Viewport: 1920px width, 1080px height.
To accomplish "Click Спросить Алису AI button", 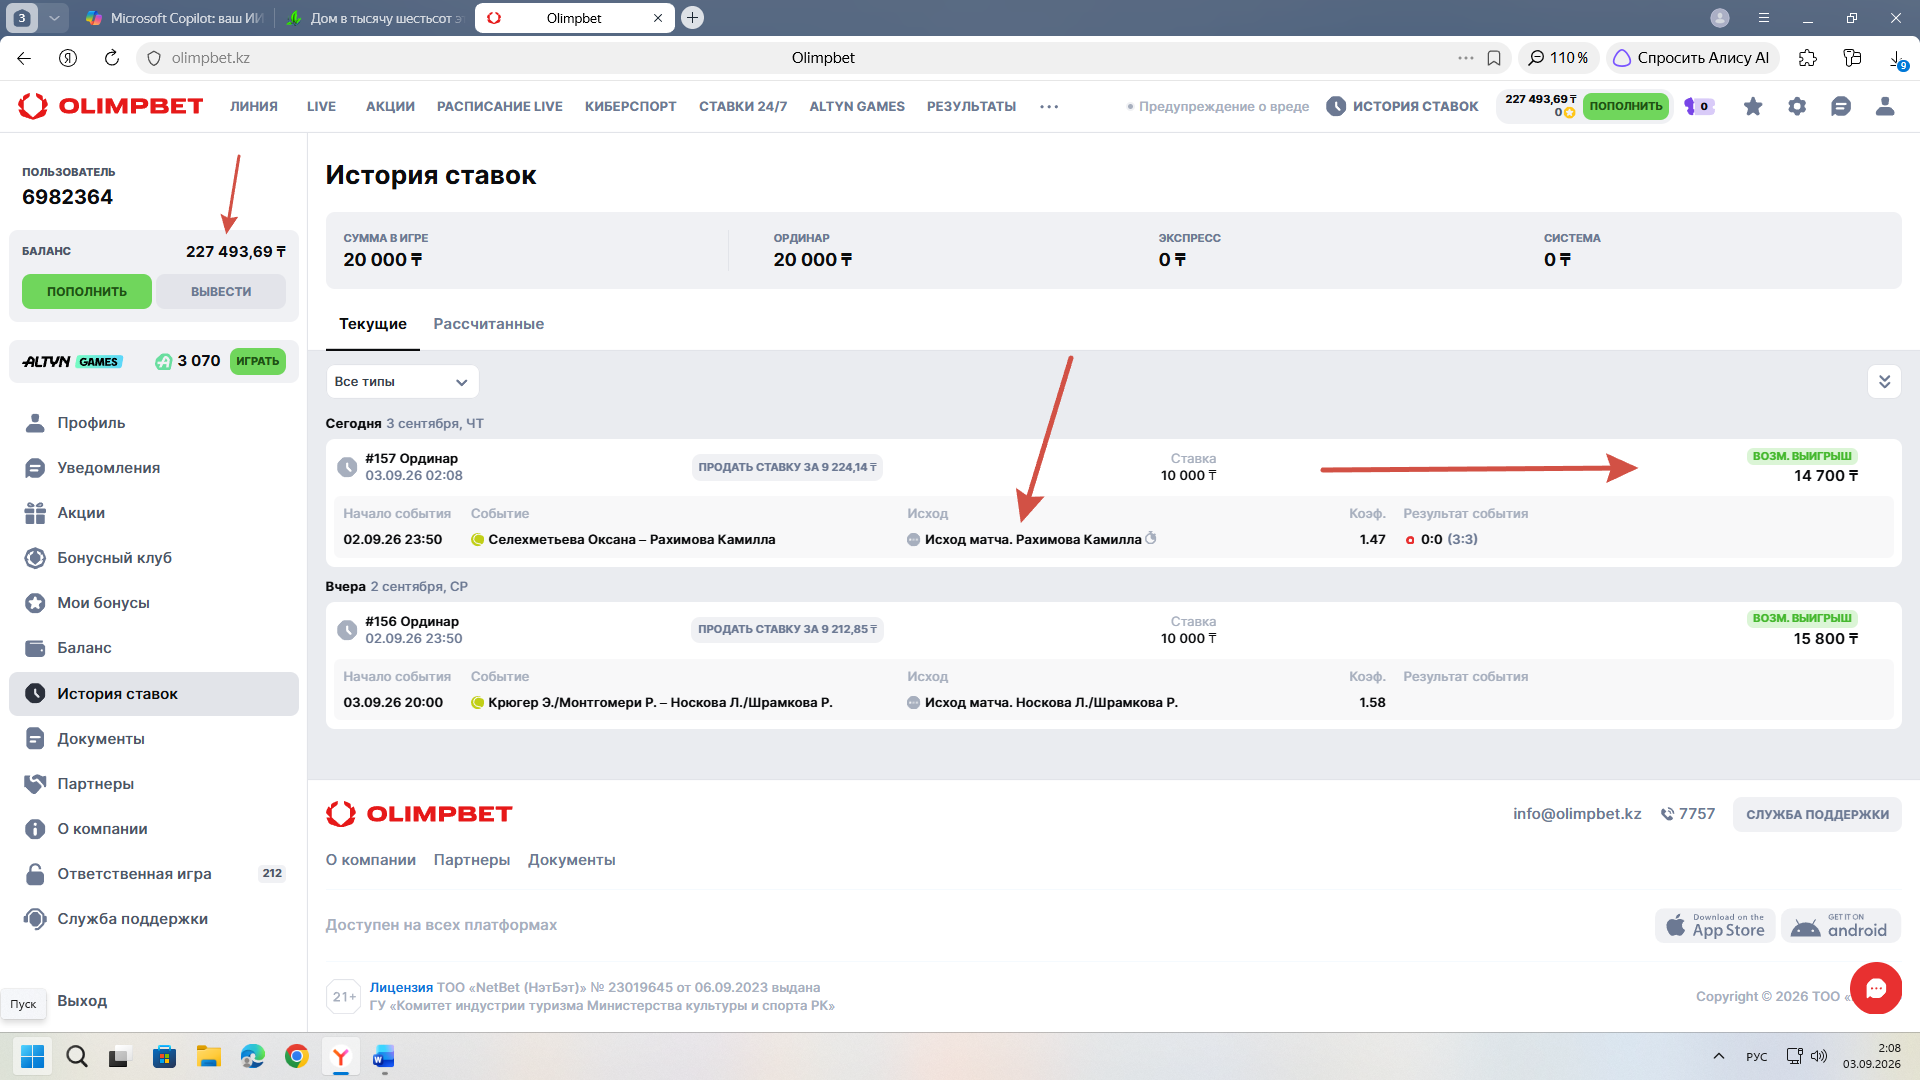I will coord(1692,58).
